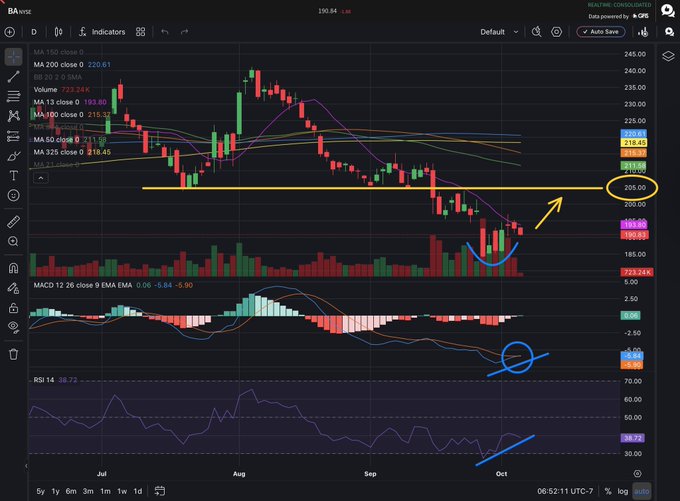Collapse the indicator legend with chevron
This screenshot has height=501, width=680.
coord(41,178)
